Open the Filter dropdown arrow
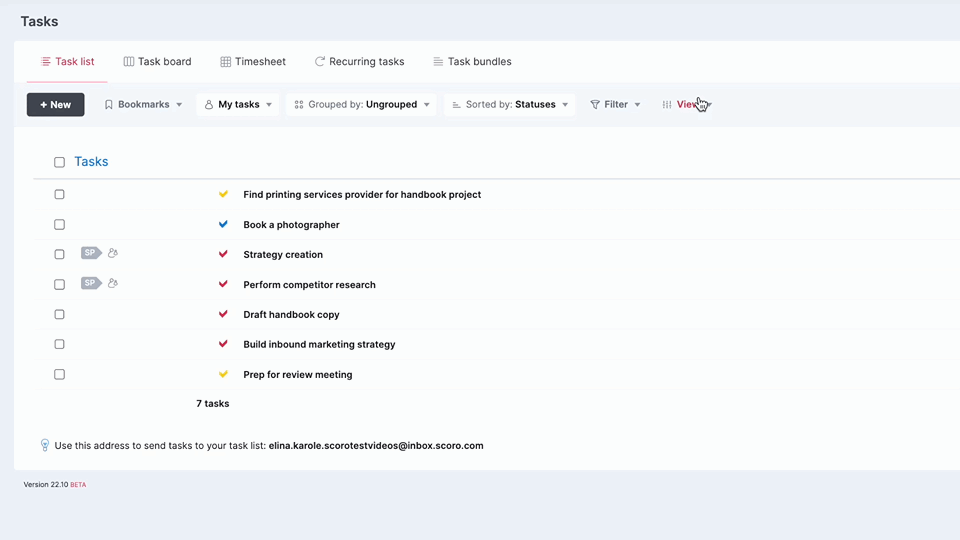The height and width of the screenshot is (540, 960). click(637, 105)
